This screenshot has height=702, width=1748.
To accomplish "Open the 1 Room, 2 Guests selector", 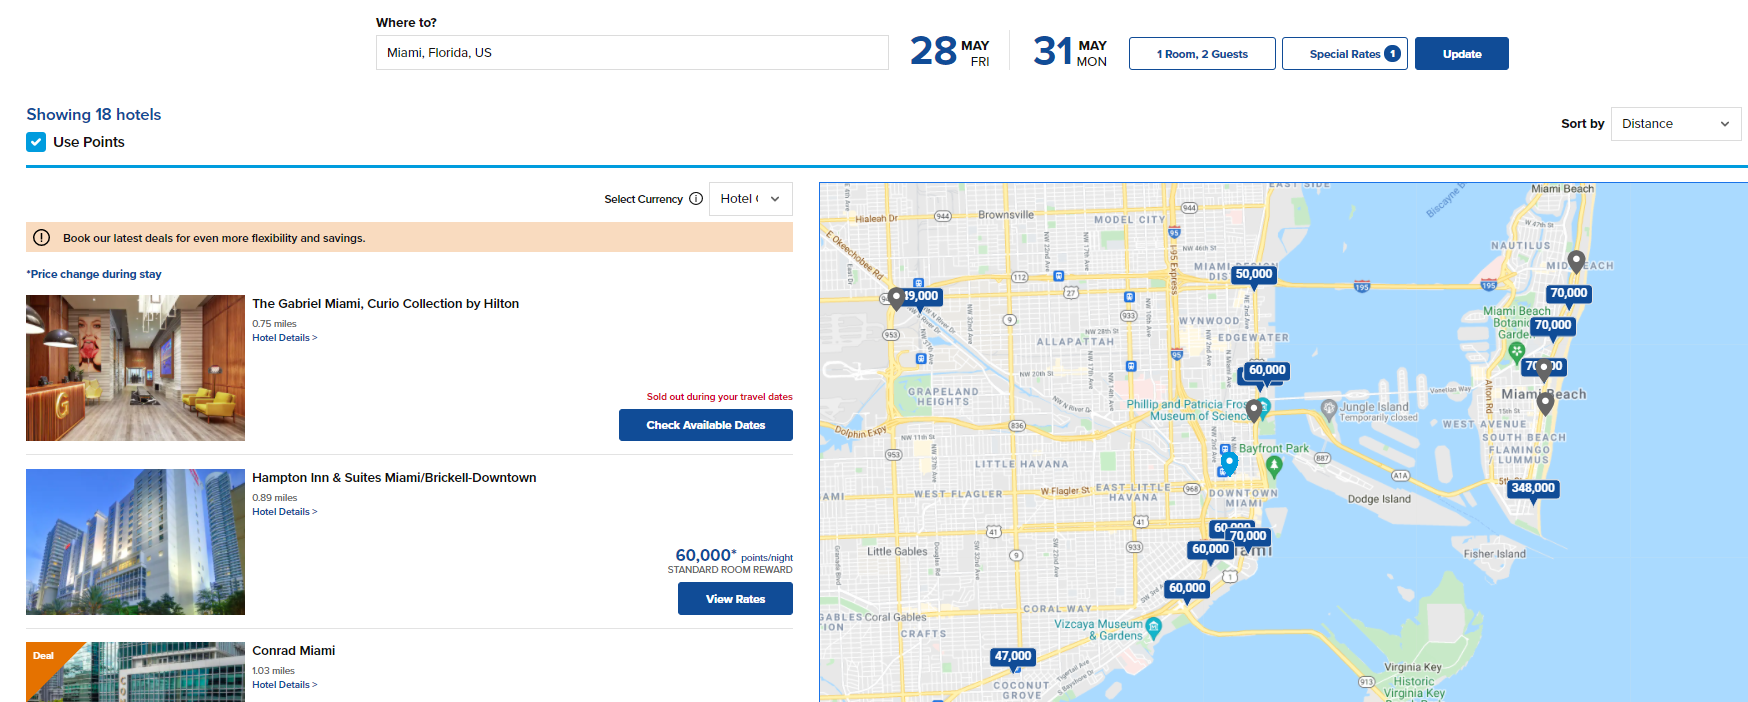I will [1202, 54].
